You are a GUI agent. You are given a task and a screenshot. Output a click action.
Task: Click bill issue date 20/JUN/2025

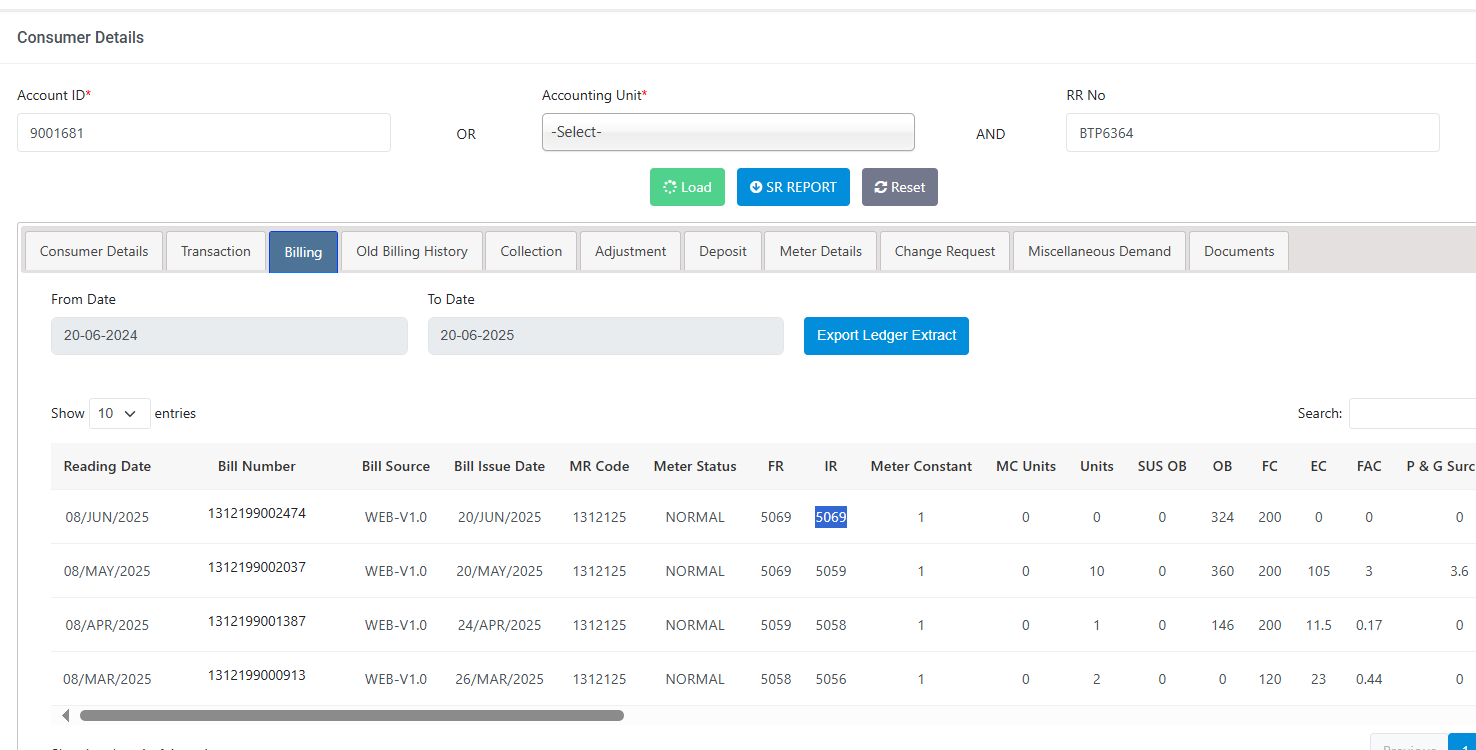(500, 517)
